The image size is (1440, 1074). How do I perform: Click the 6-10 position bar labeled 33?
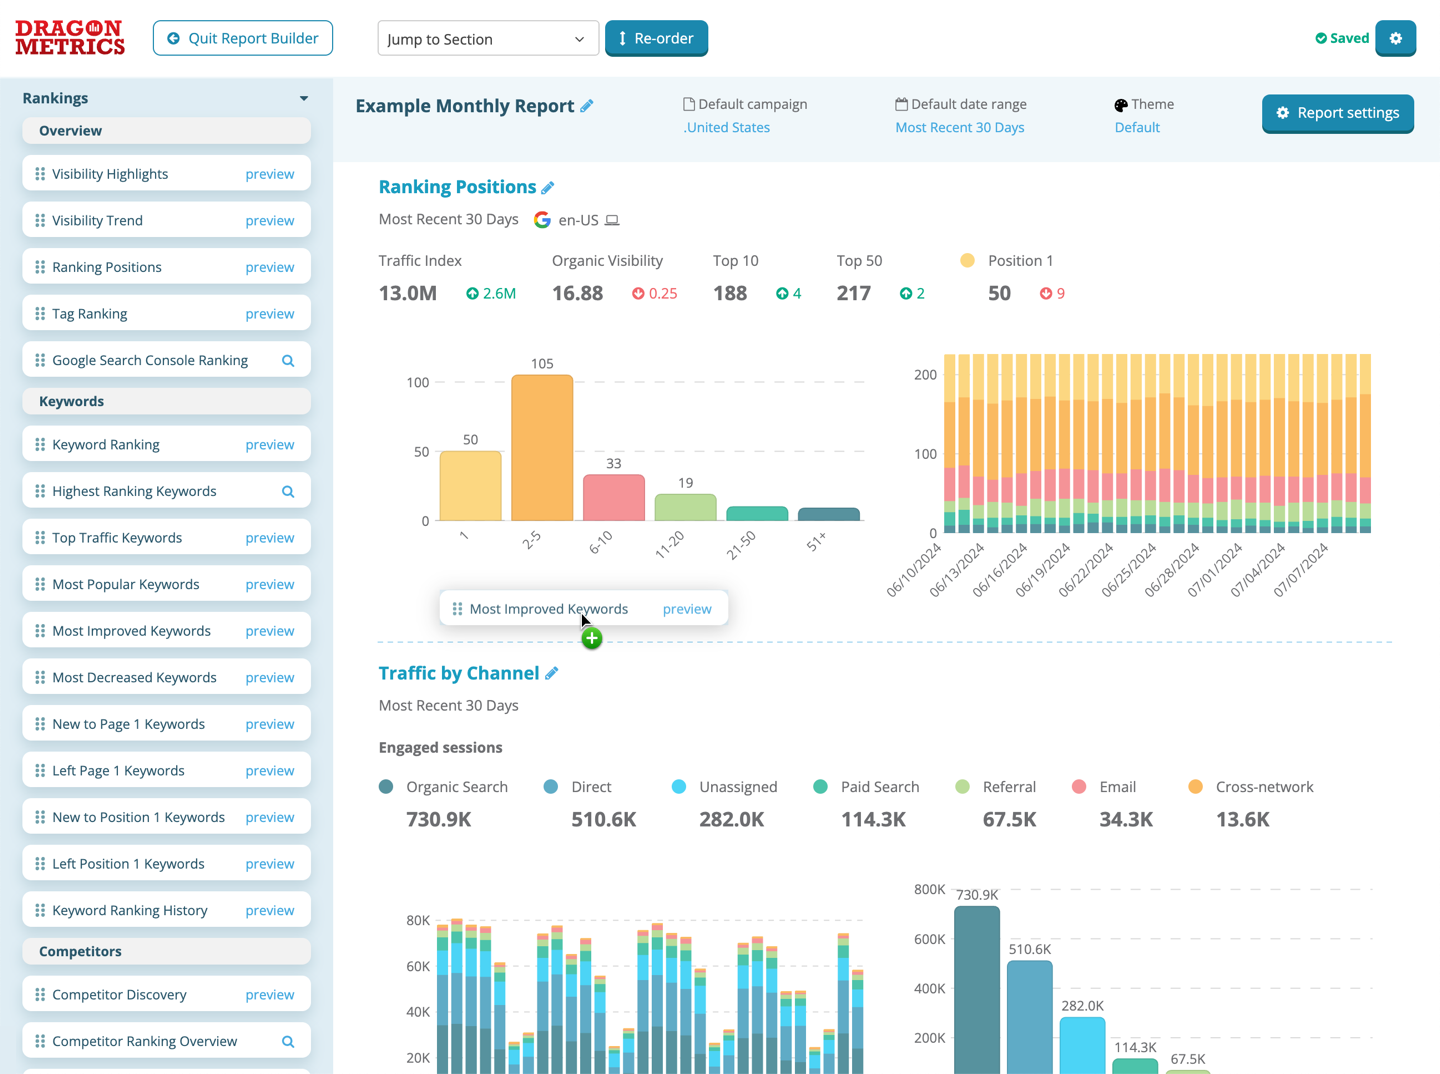click(x=614, y=498)
